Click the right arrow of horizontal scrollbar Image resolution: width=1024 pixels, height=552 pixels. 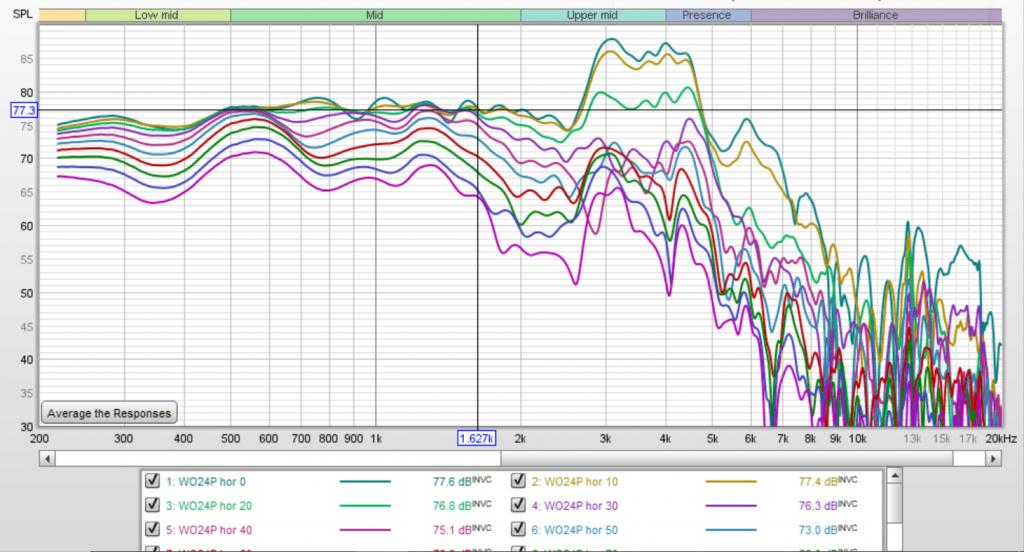tap(993, 459)
